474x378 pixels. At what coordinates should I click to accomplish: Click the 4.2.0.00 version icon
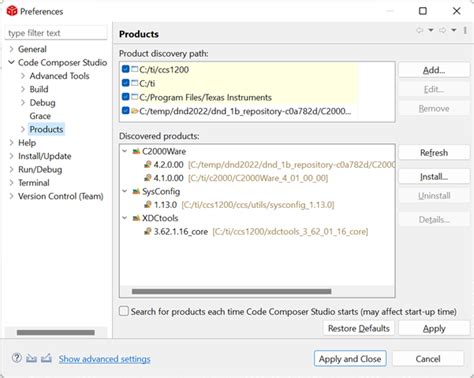(x=148, y=165)
